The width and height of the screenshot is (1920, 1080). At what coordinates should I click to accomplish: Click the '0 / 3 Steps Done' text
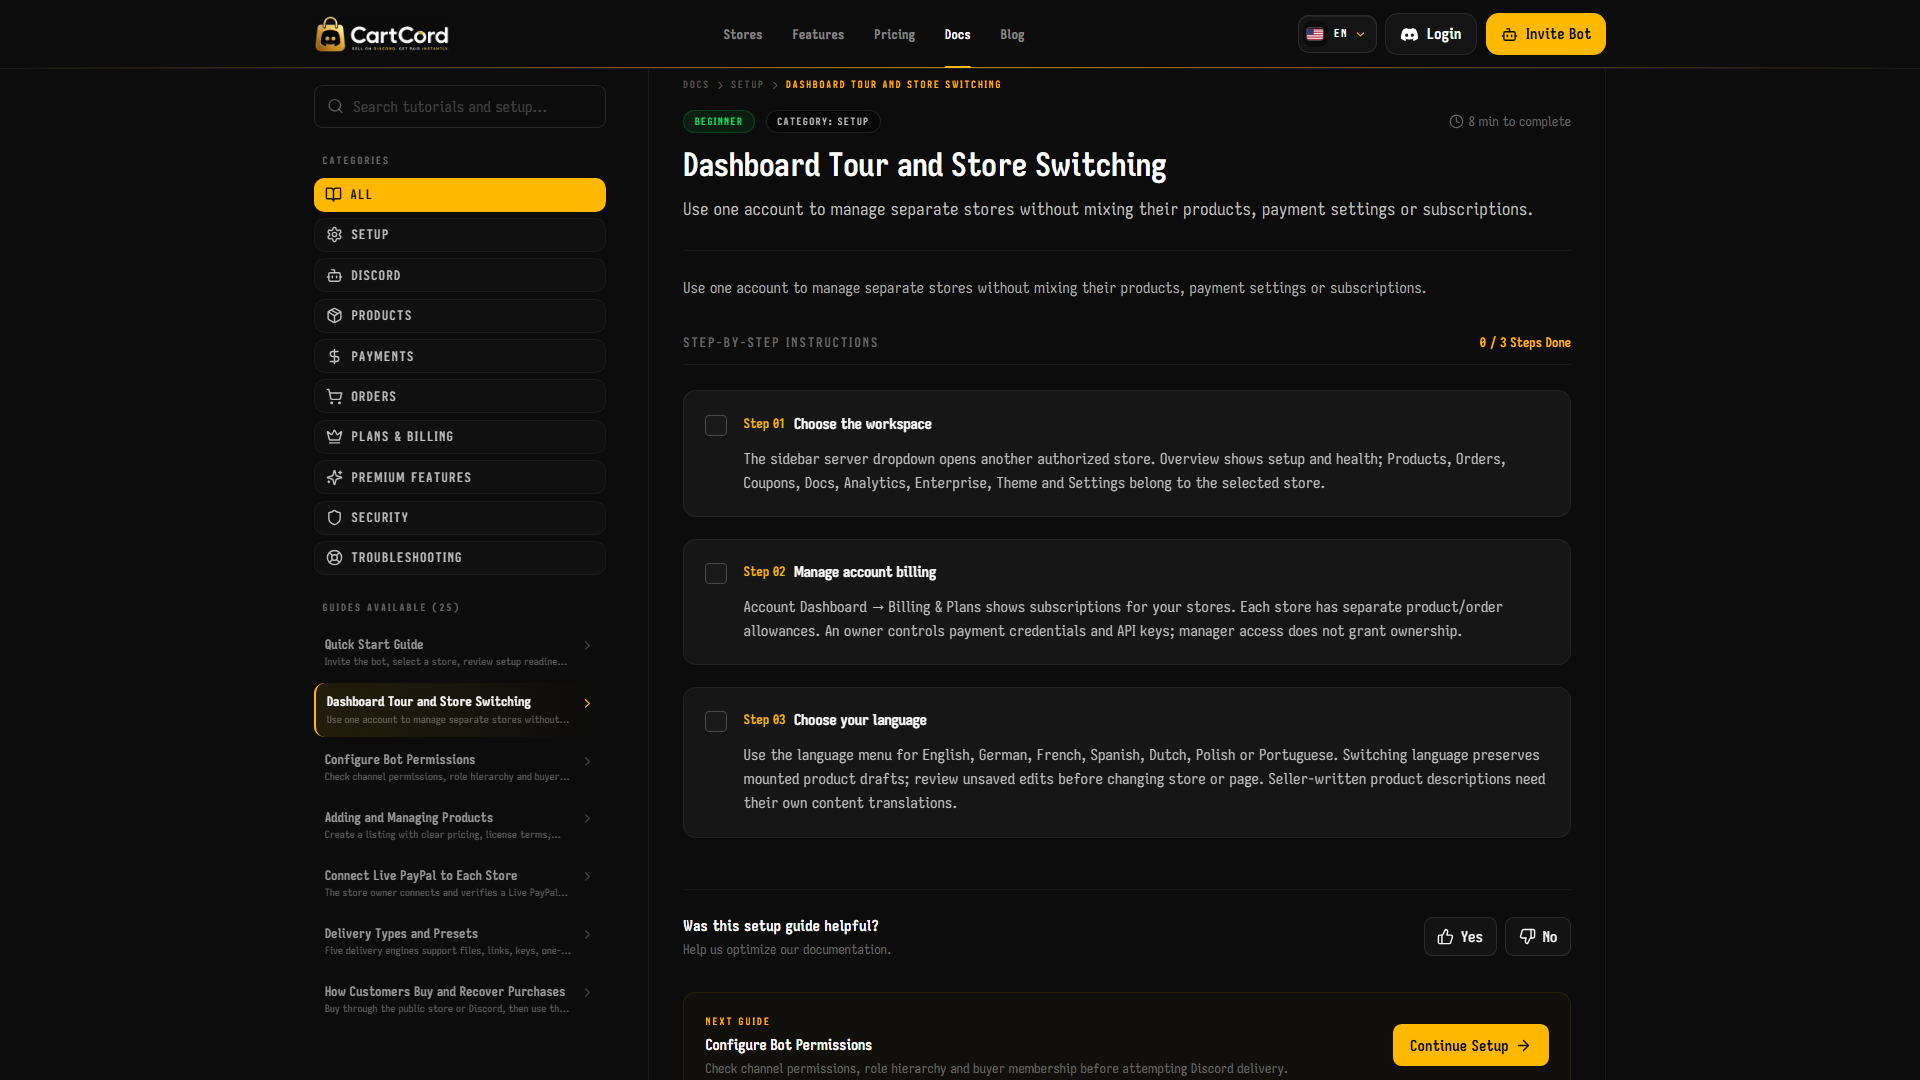click(x=1524, y=343)
